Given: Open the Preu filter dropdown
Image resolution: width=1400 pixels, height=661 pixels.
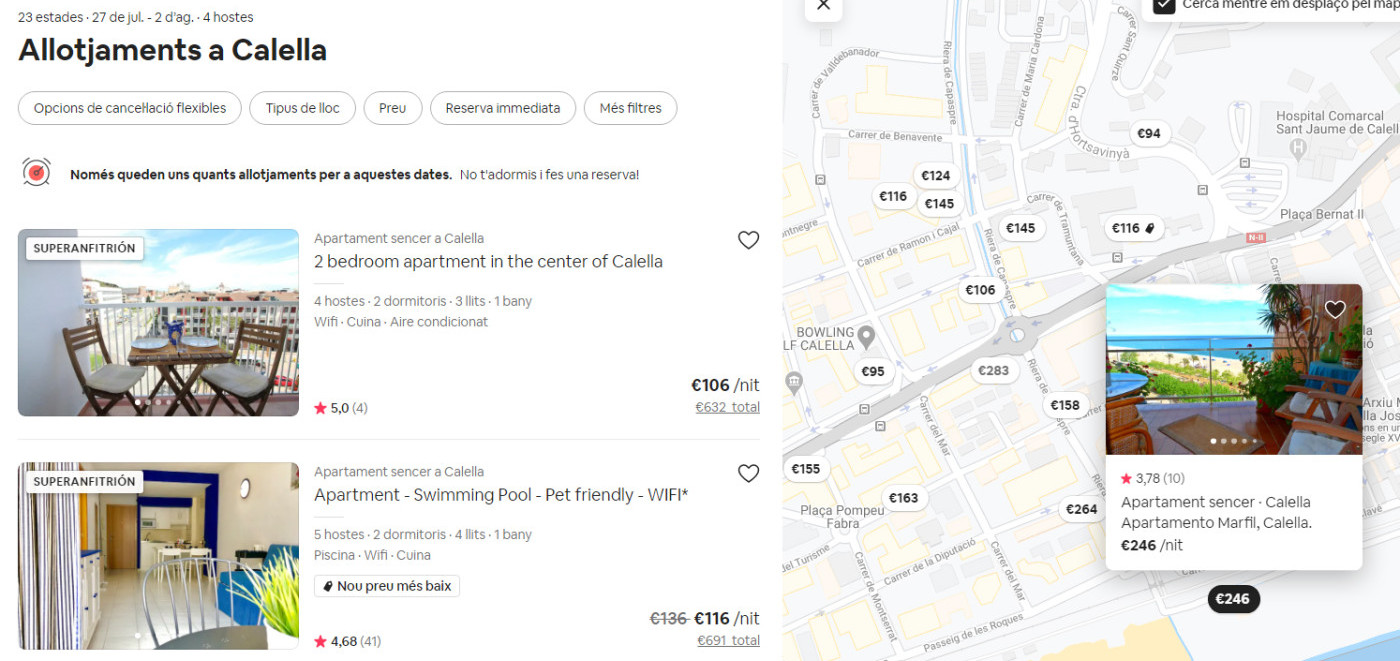Looking at the screenshot, I should click(392, 108).
